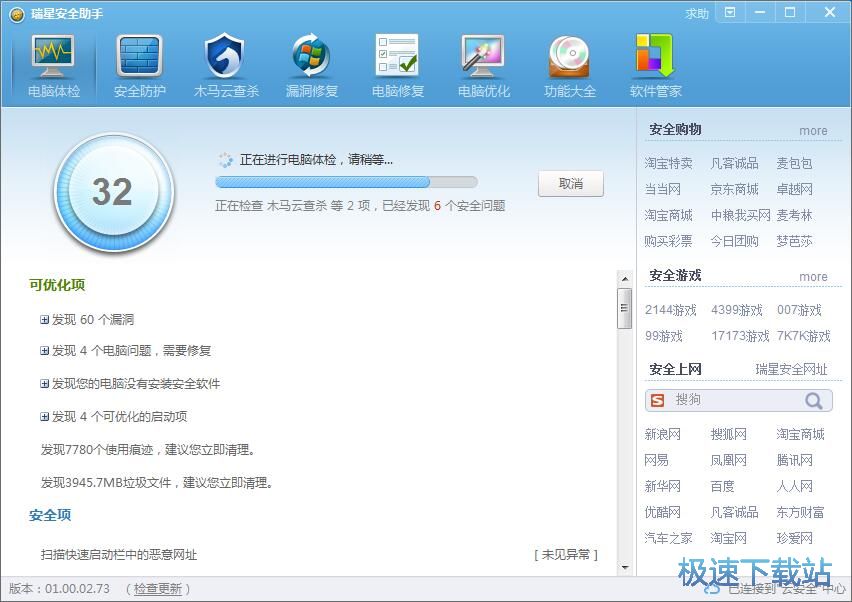Click the results list scrollbar thumb
Viewport: 852px width, 602px height.
(625, 309)
